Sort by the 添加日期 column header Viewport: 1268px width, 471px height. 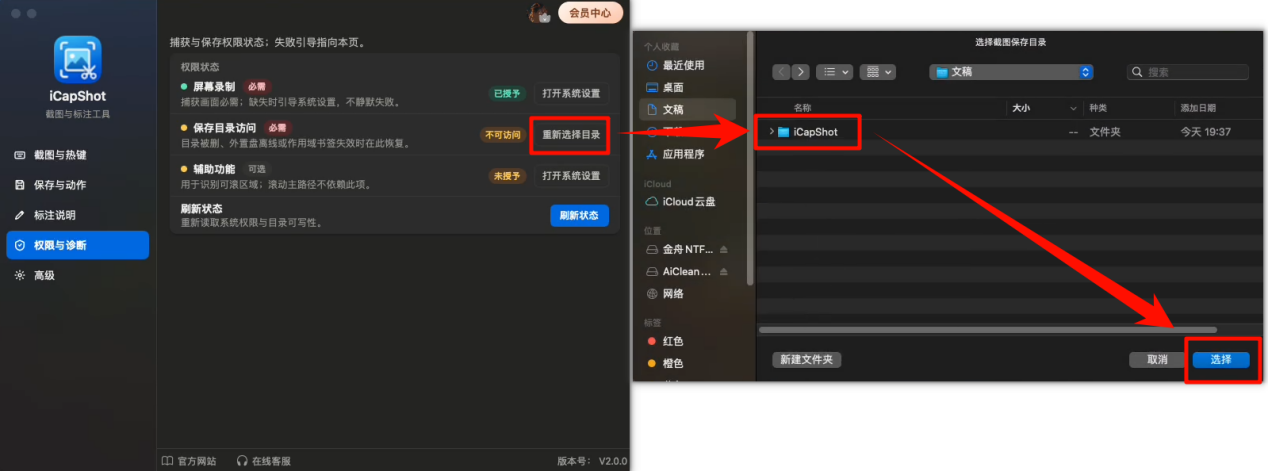[1198, 107]
